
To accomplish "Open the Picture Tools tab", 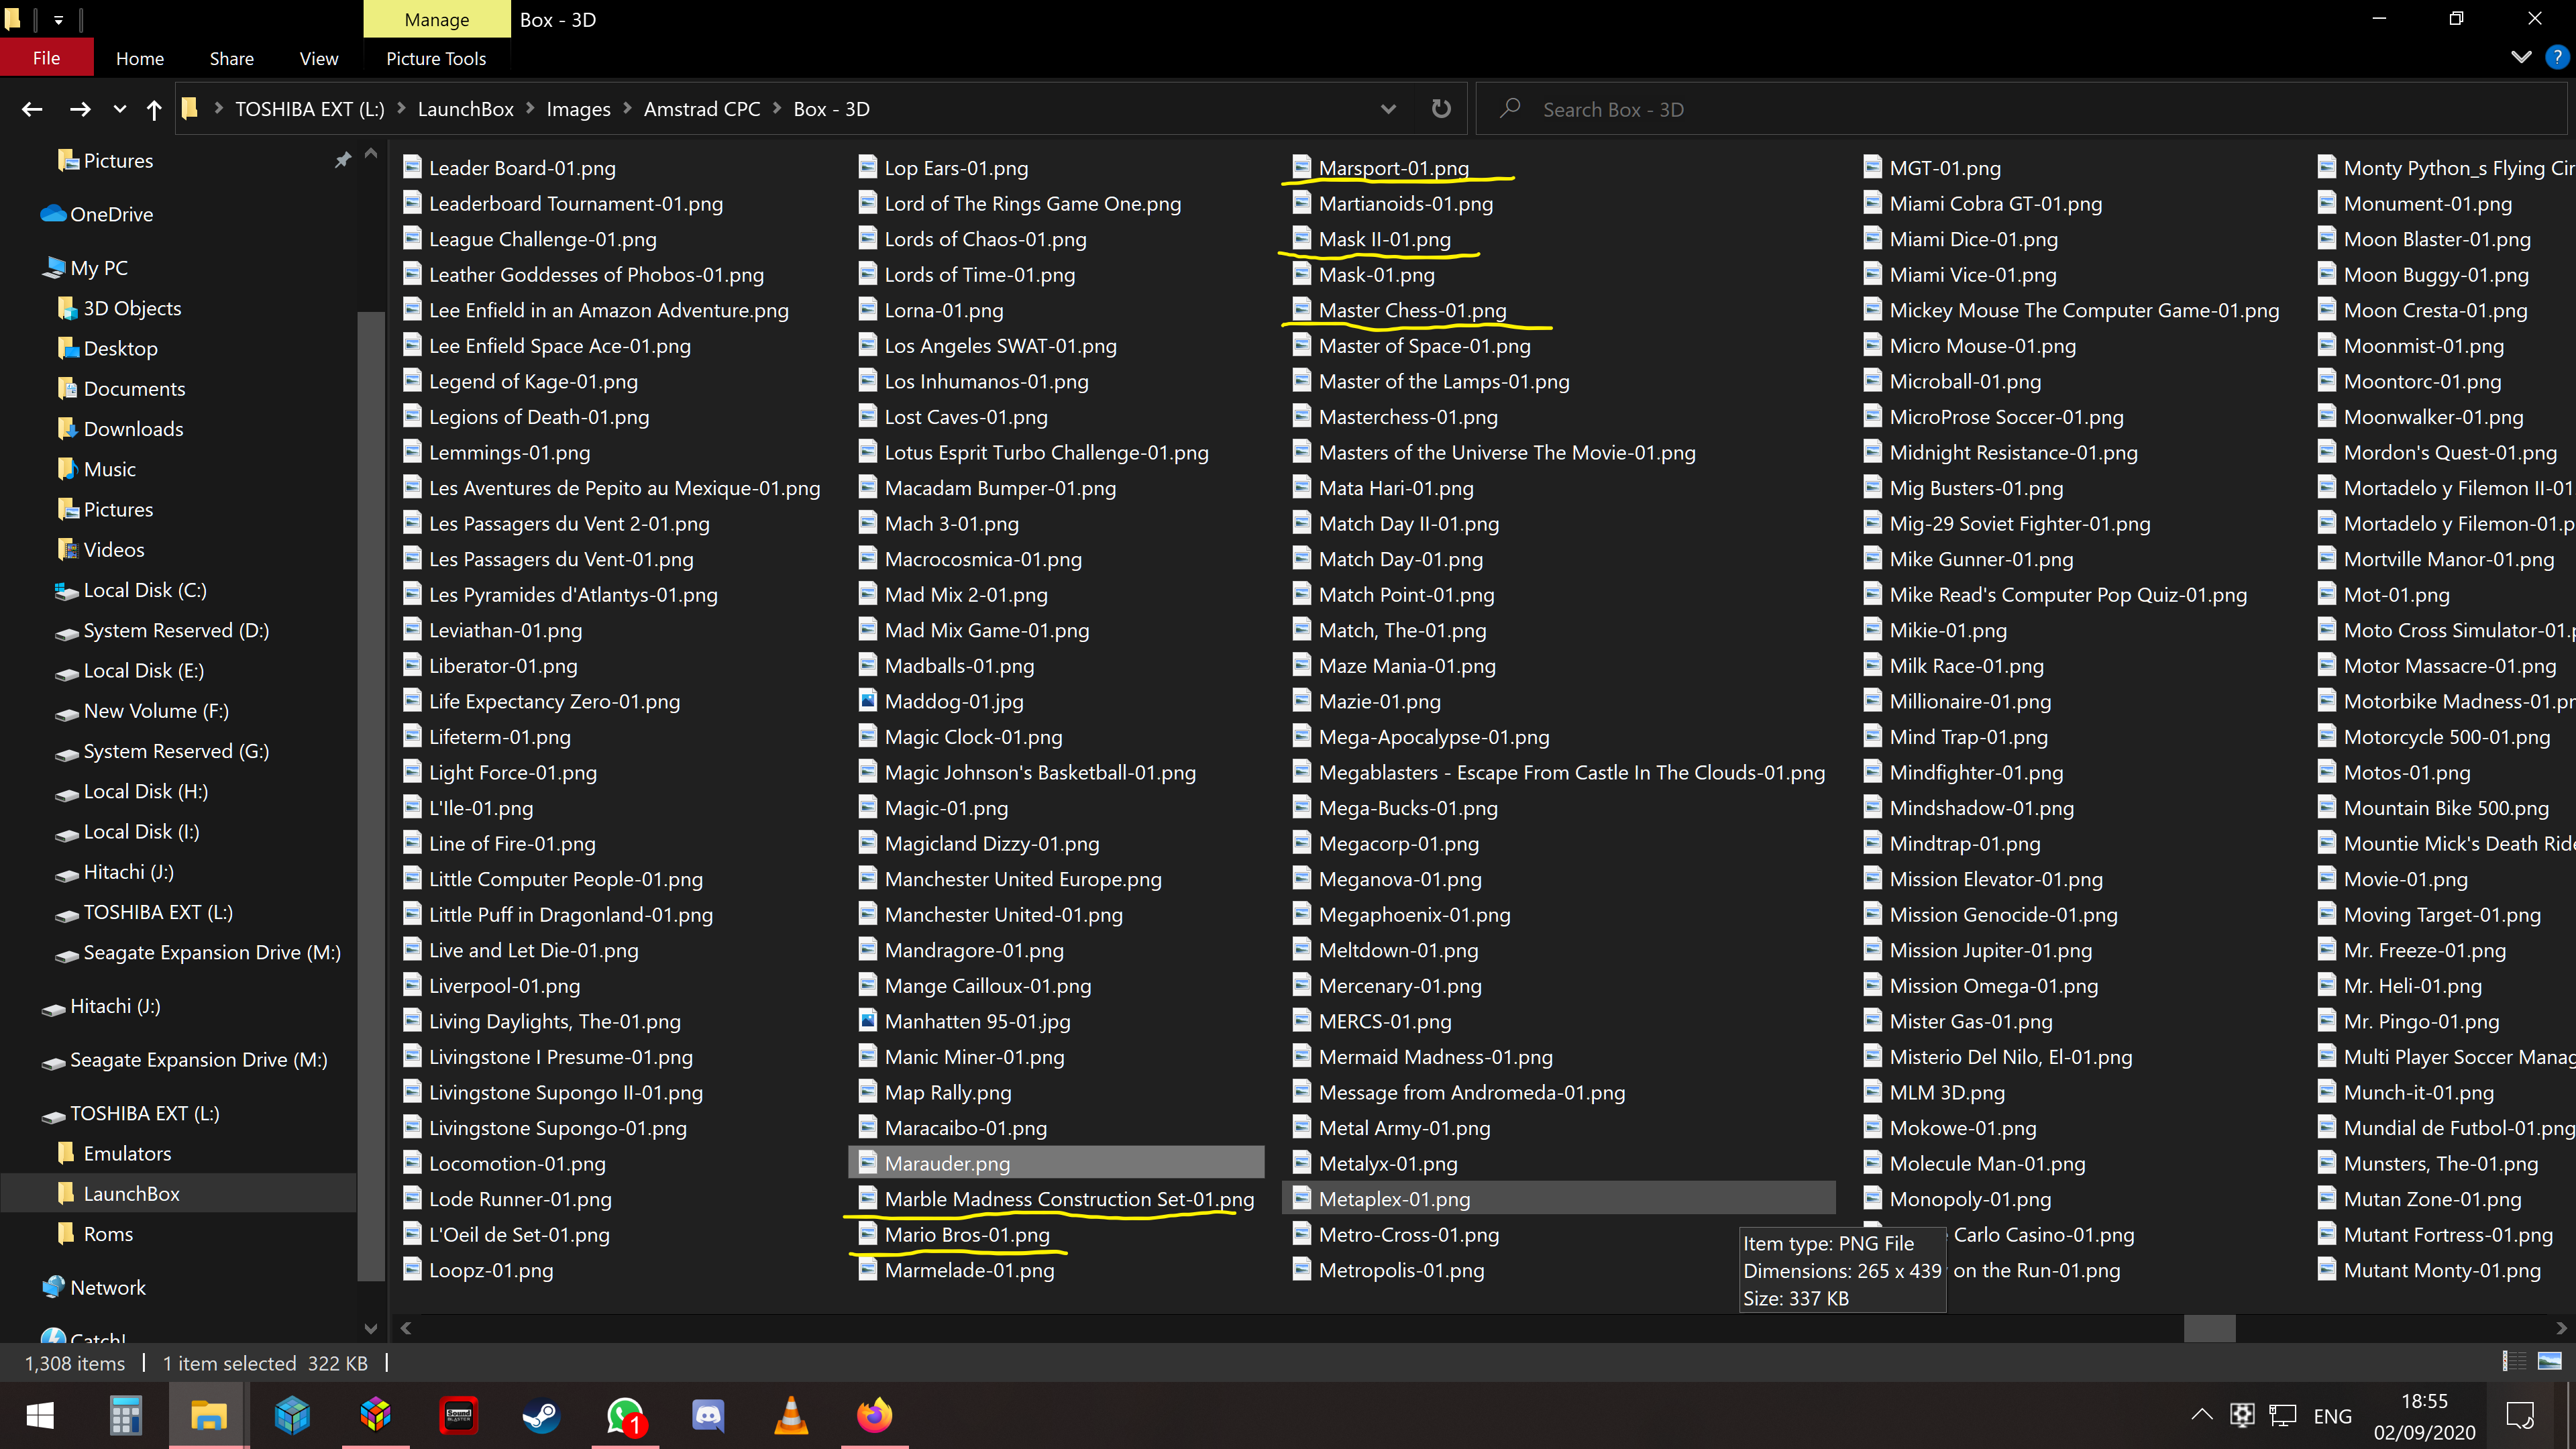I will pos(436,58).
